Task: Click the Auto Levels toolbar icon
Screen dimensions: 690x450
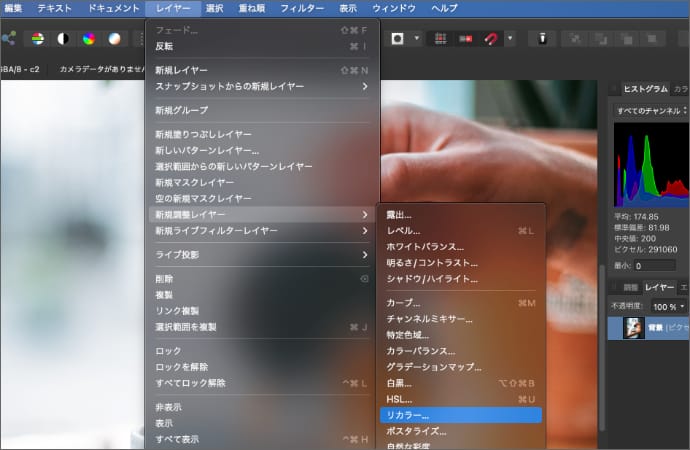Action: point(38,39)
